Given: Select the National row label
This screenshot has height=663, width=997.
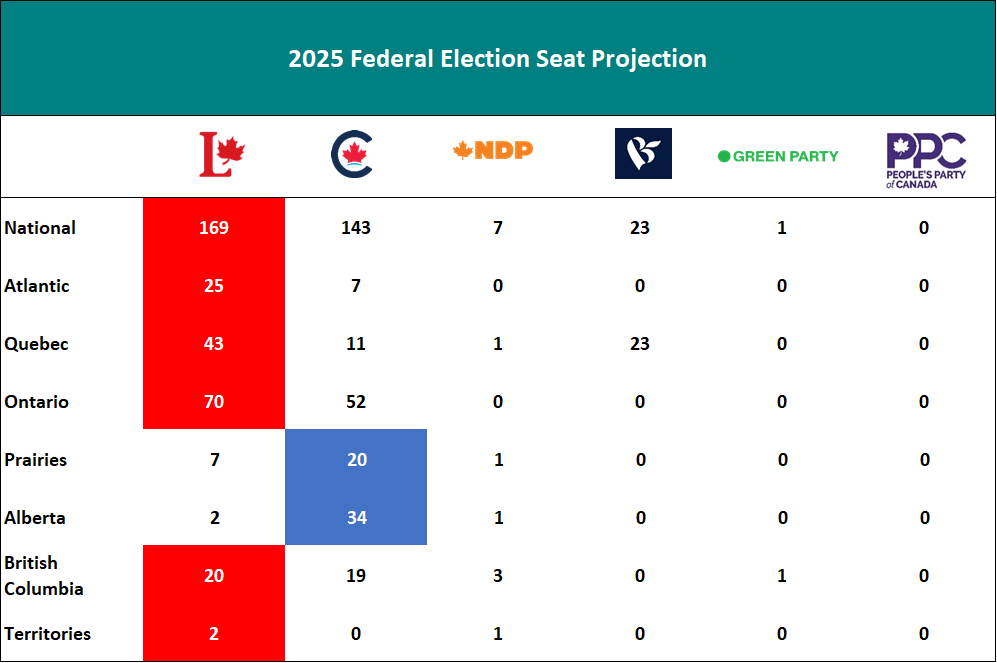Looking at the screenshot, I should point(40,228).
